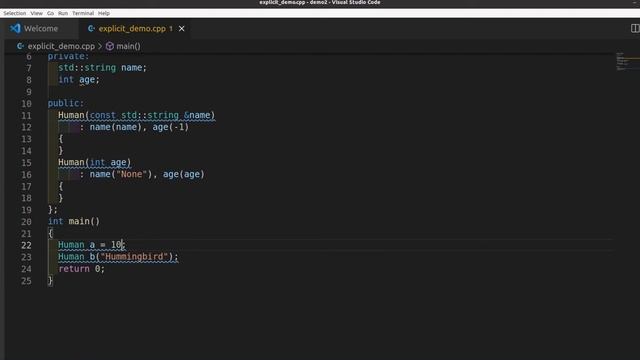Screen dimensions: 640x360
Task: Click 'int age;' on line 8
Action: [78, 80]
